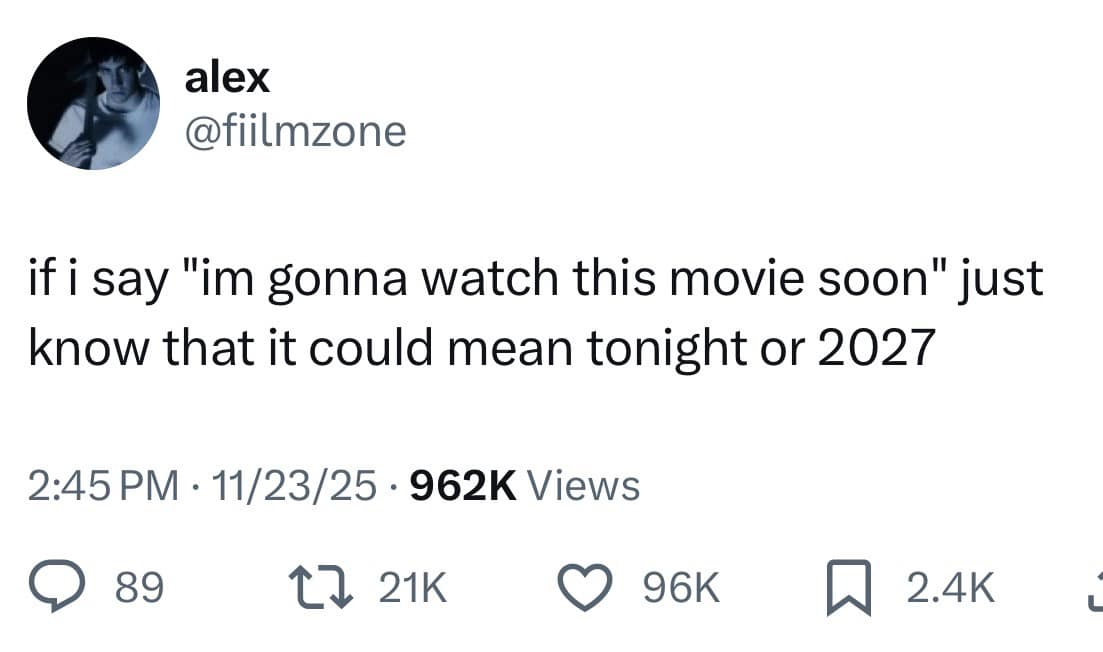Click the words 'if i say' starting the tweet
The image size is (1103, 652).
tap(98, 279)
